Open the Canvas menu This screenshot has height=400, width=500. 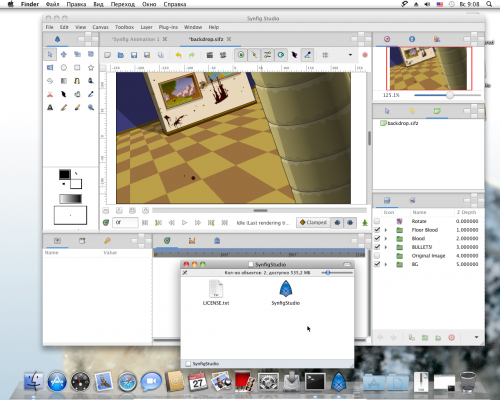coord(100,27)
